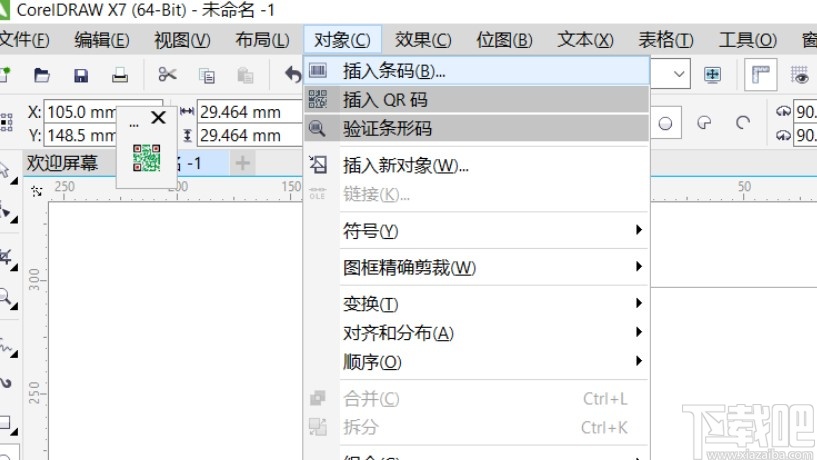The image size is (817, 460).
Task: Select the ellipse shape mode button
Action: click(665, 123)
